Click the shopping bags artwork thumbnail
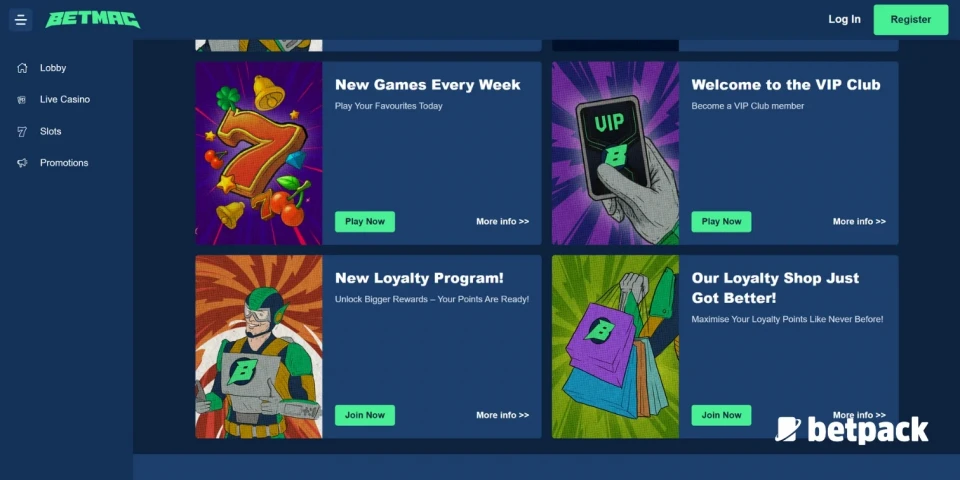 coord(615,347)
